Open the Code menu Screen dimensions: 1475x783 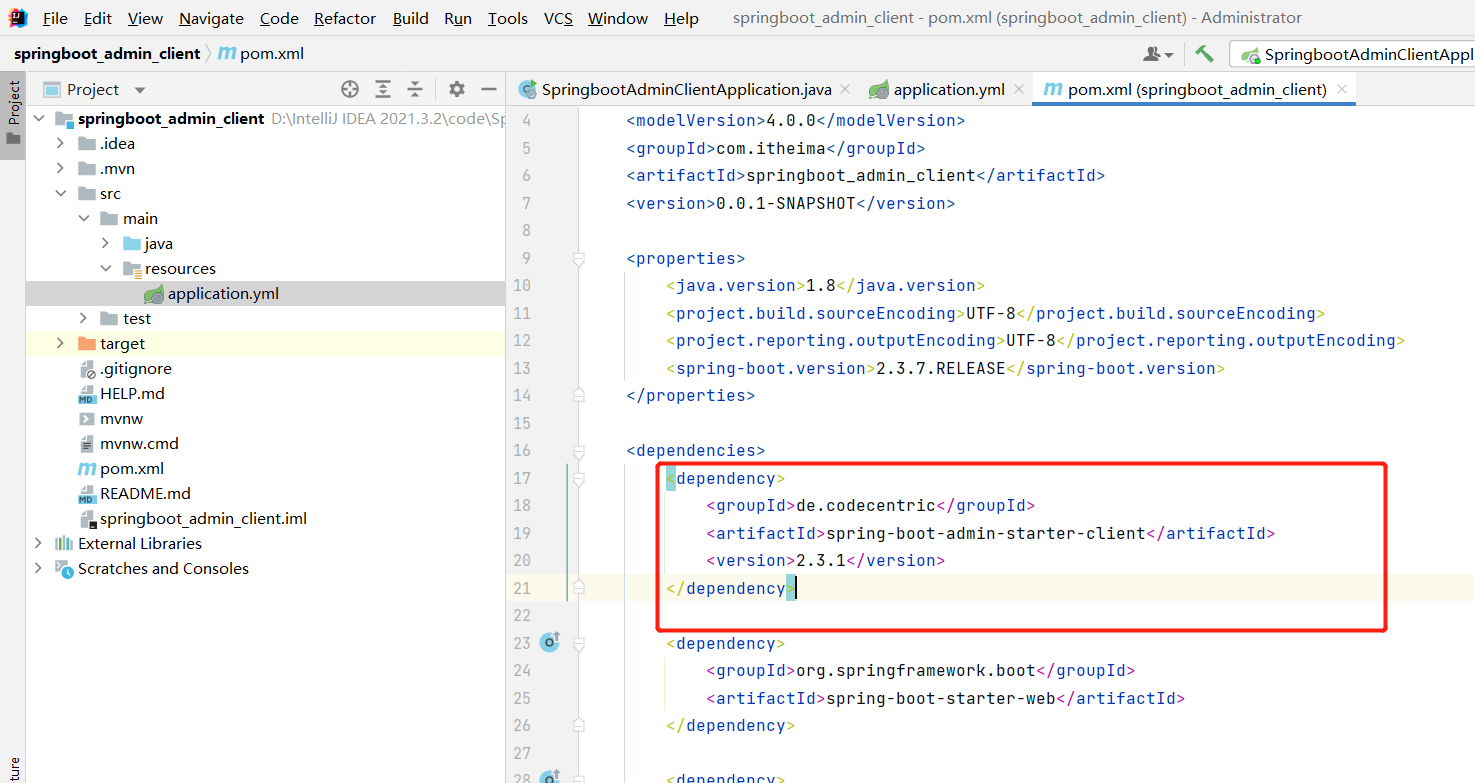279,18
